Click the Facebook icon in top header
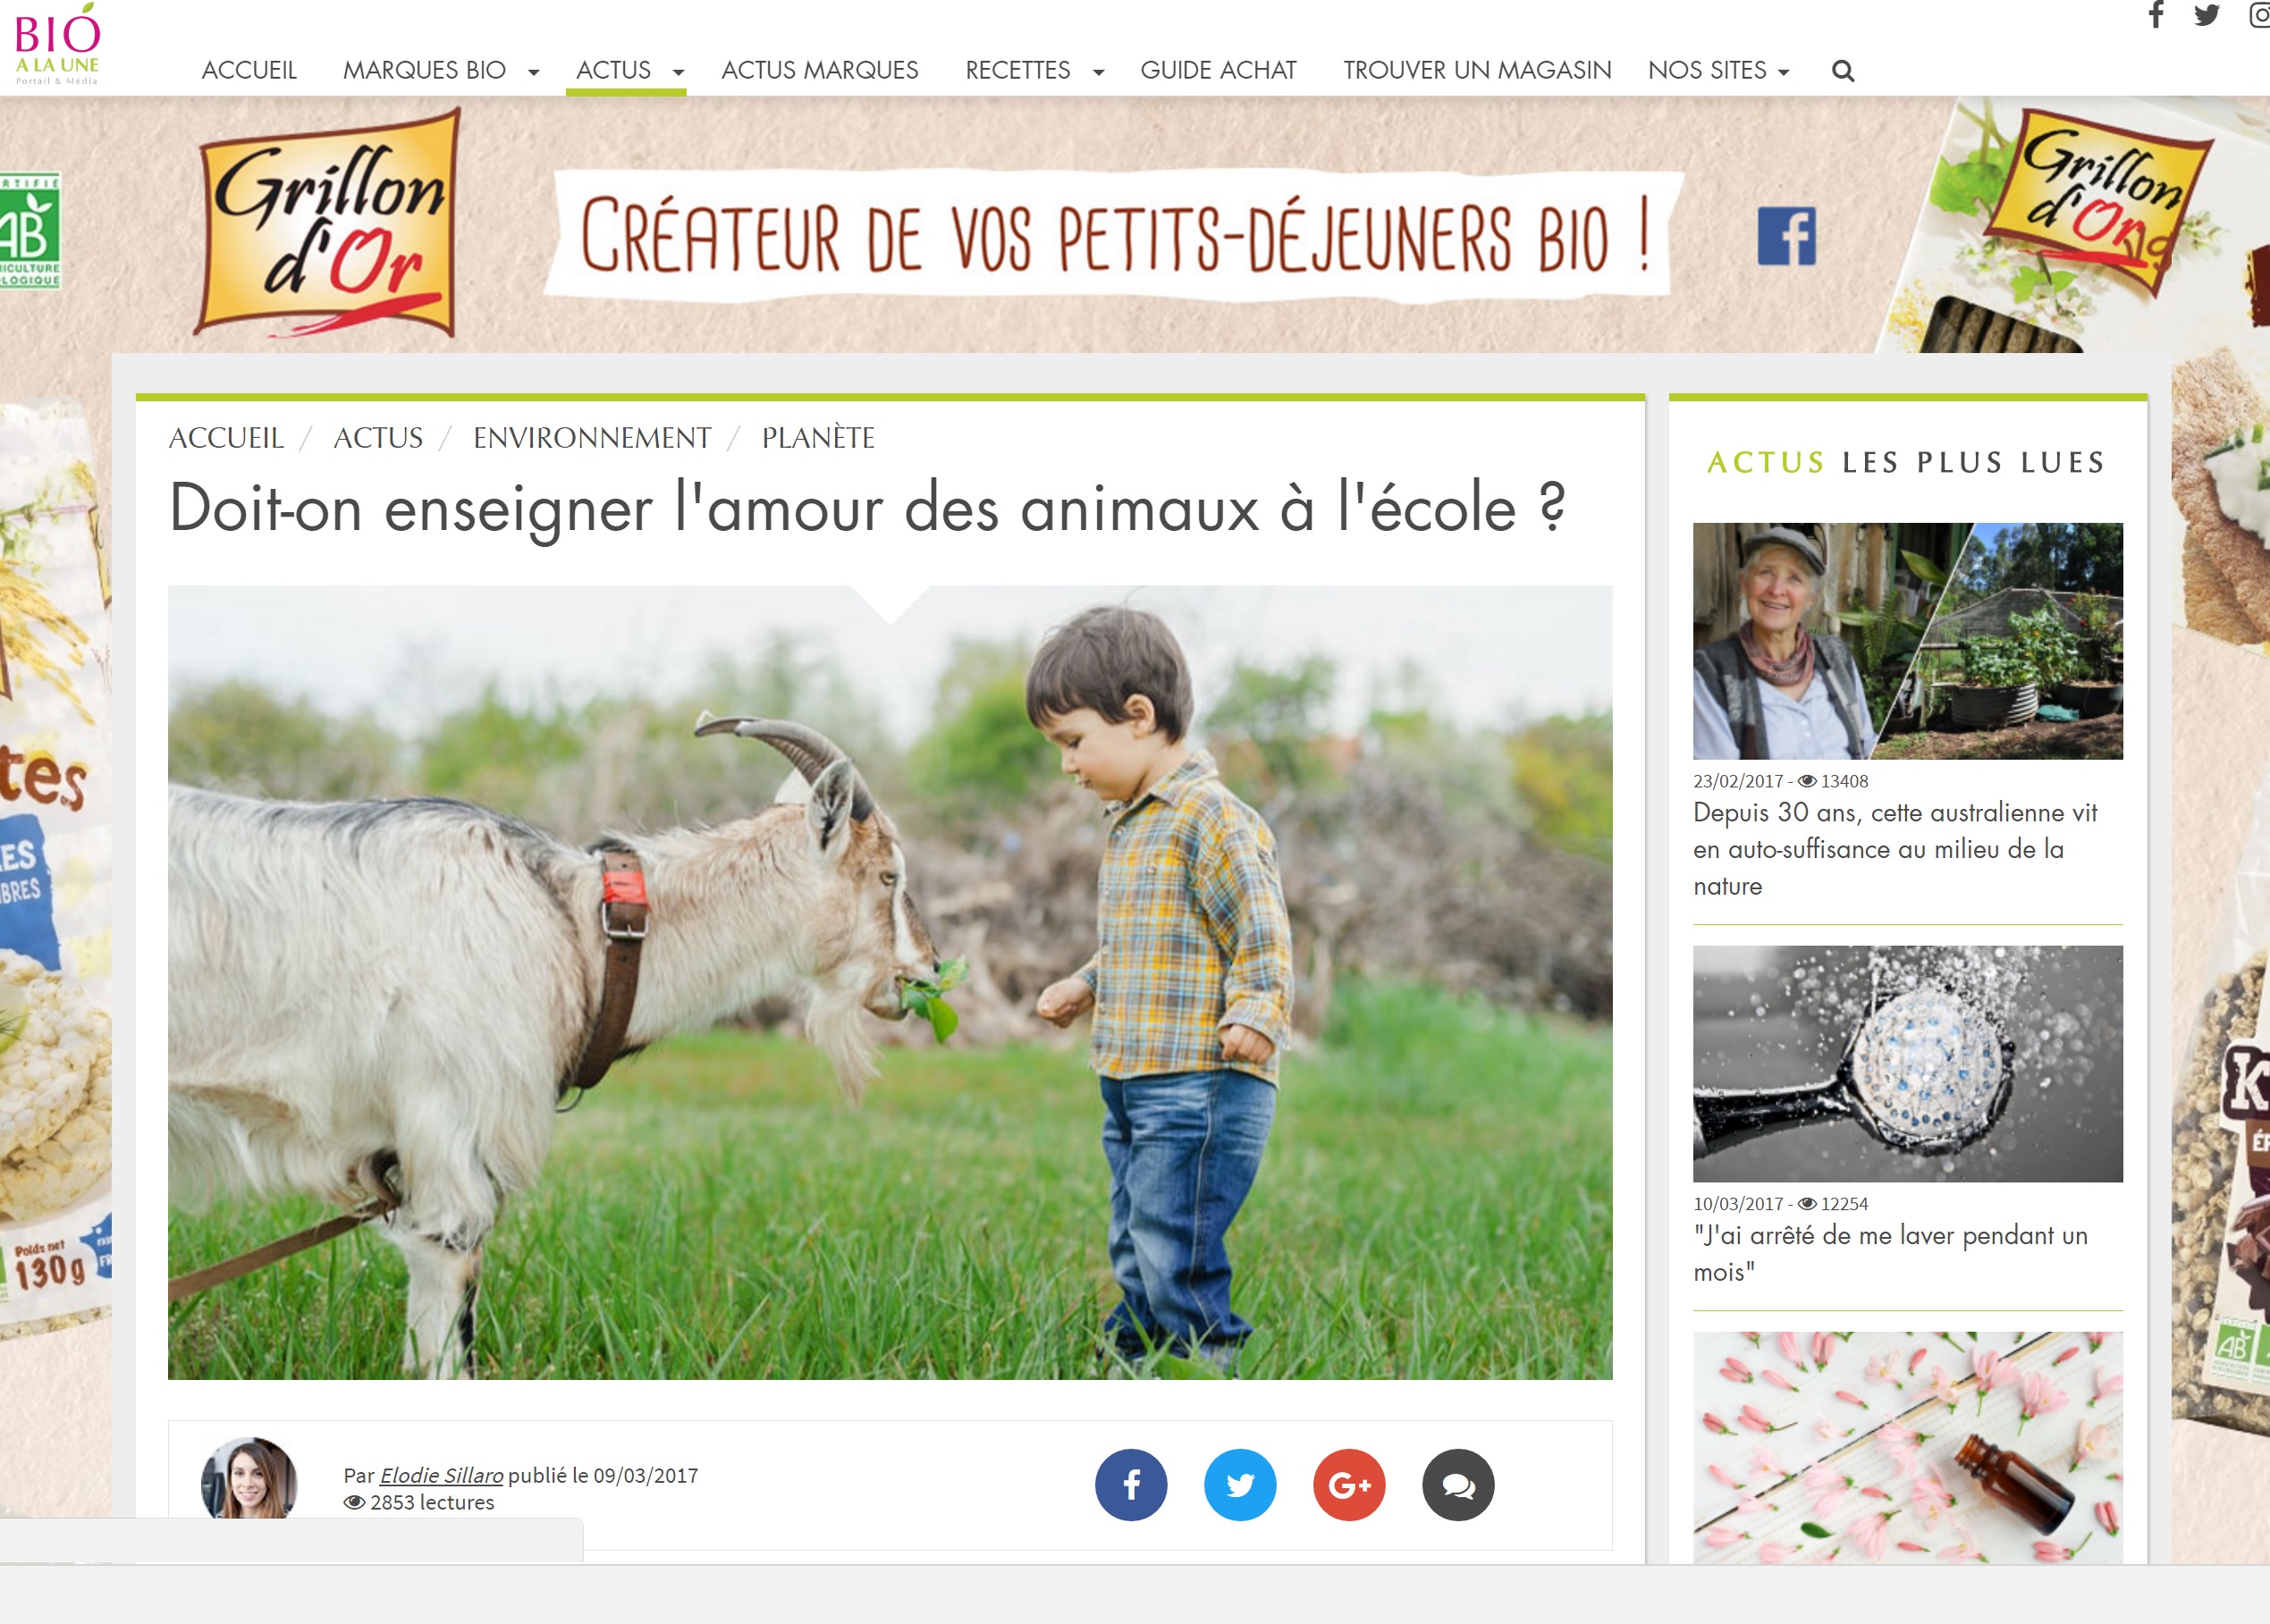The width and height of the screenshot is (2270, 1624). point(2156,15)
